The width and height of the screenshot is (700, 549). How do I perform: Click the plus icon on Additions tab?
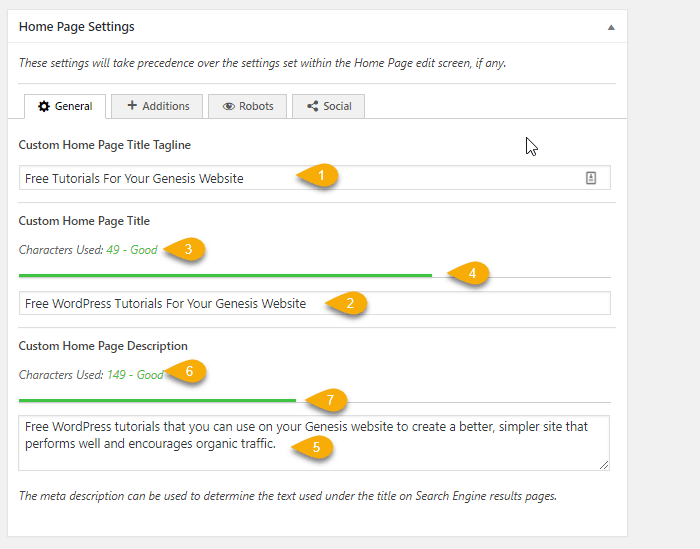tap(132, 106)
